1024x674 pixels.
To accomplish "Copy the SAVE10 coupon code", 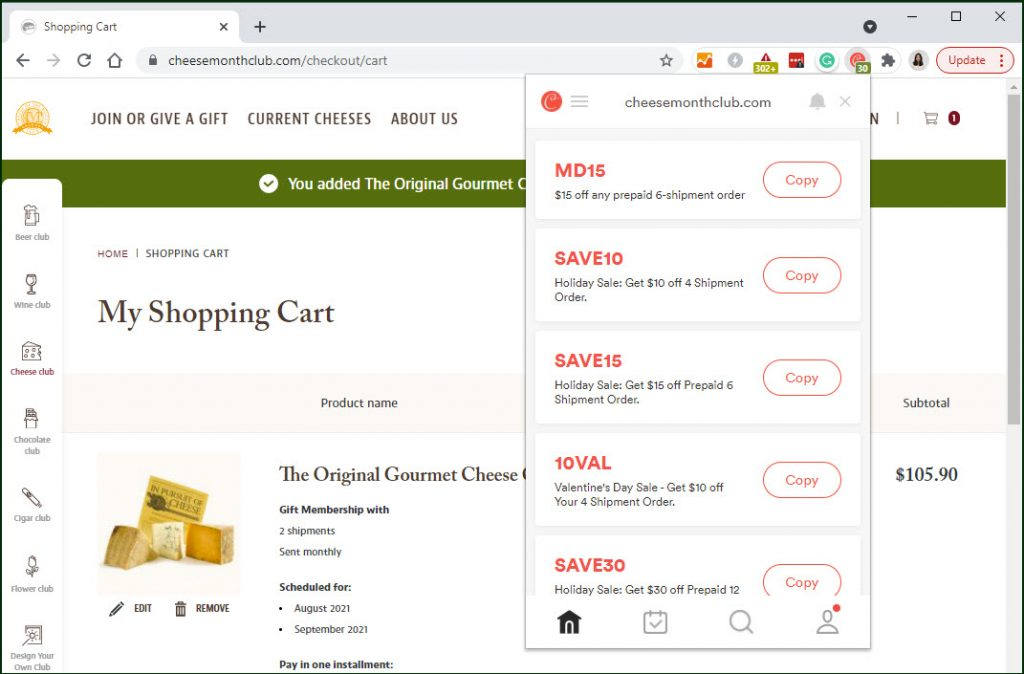I will 802,275.
